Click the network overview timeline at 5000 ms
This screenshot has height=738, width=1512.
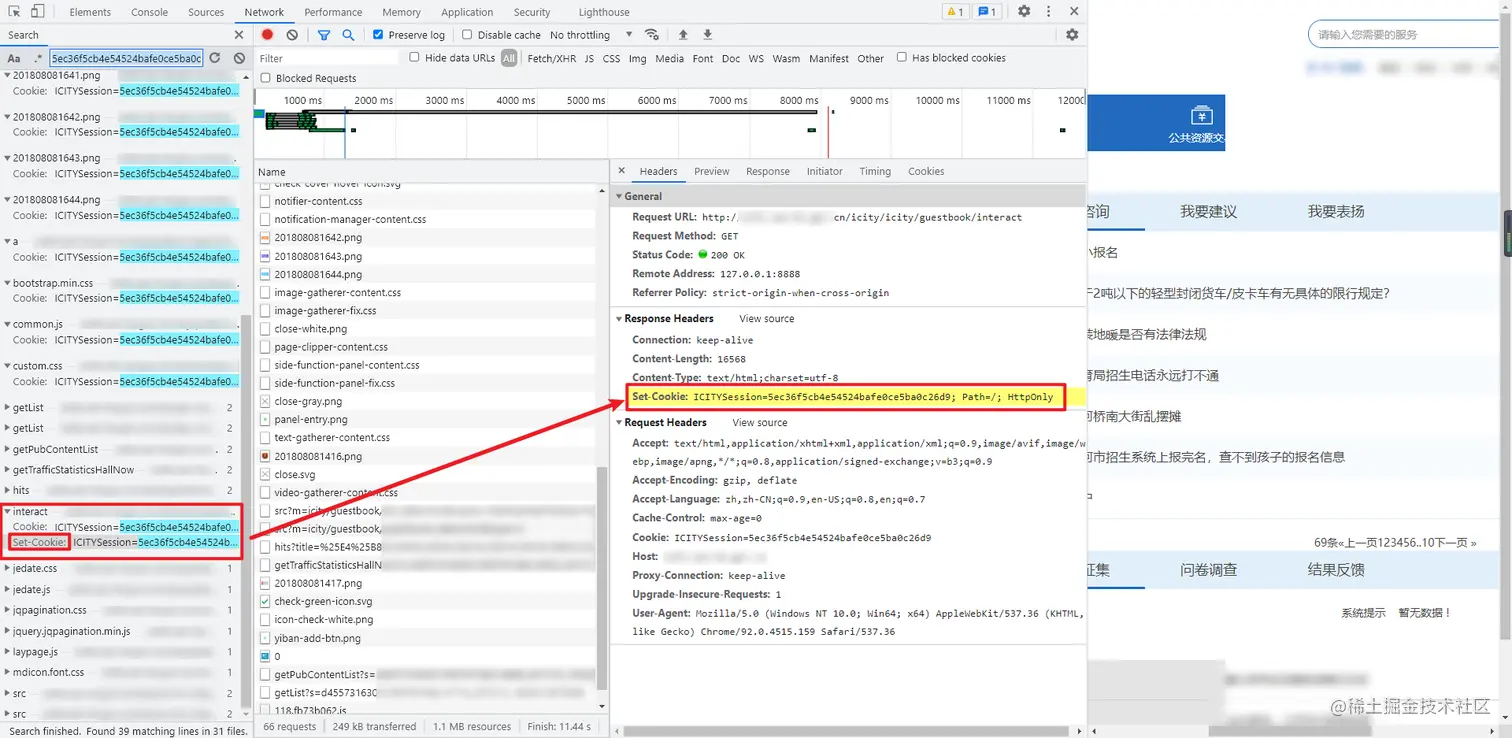click(x=585, y=100)
